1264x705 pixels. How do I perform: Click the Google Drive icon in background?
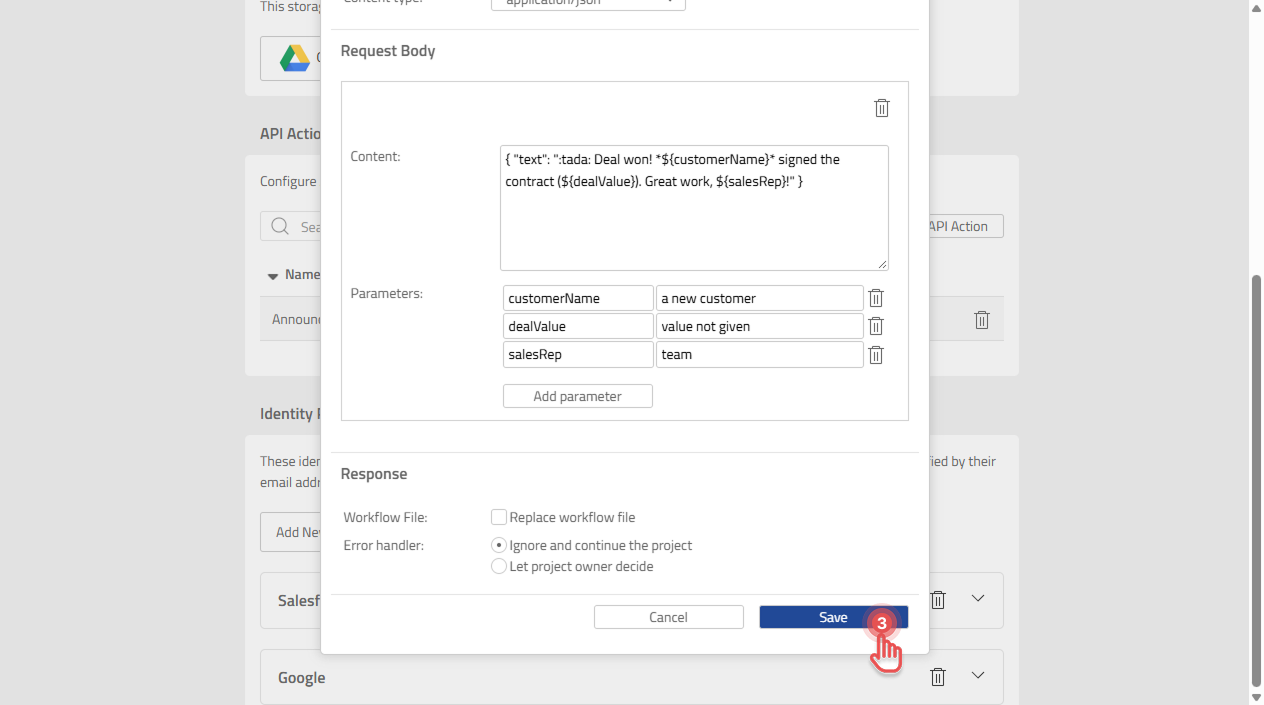click(294, 58)
